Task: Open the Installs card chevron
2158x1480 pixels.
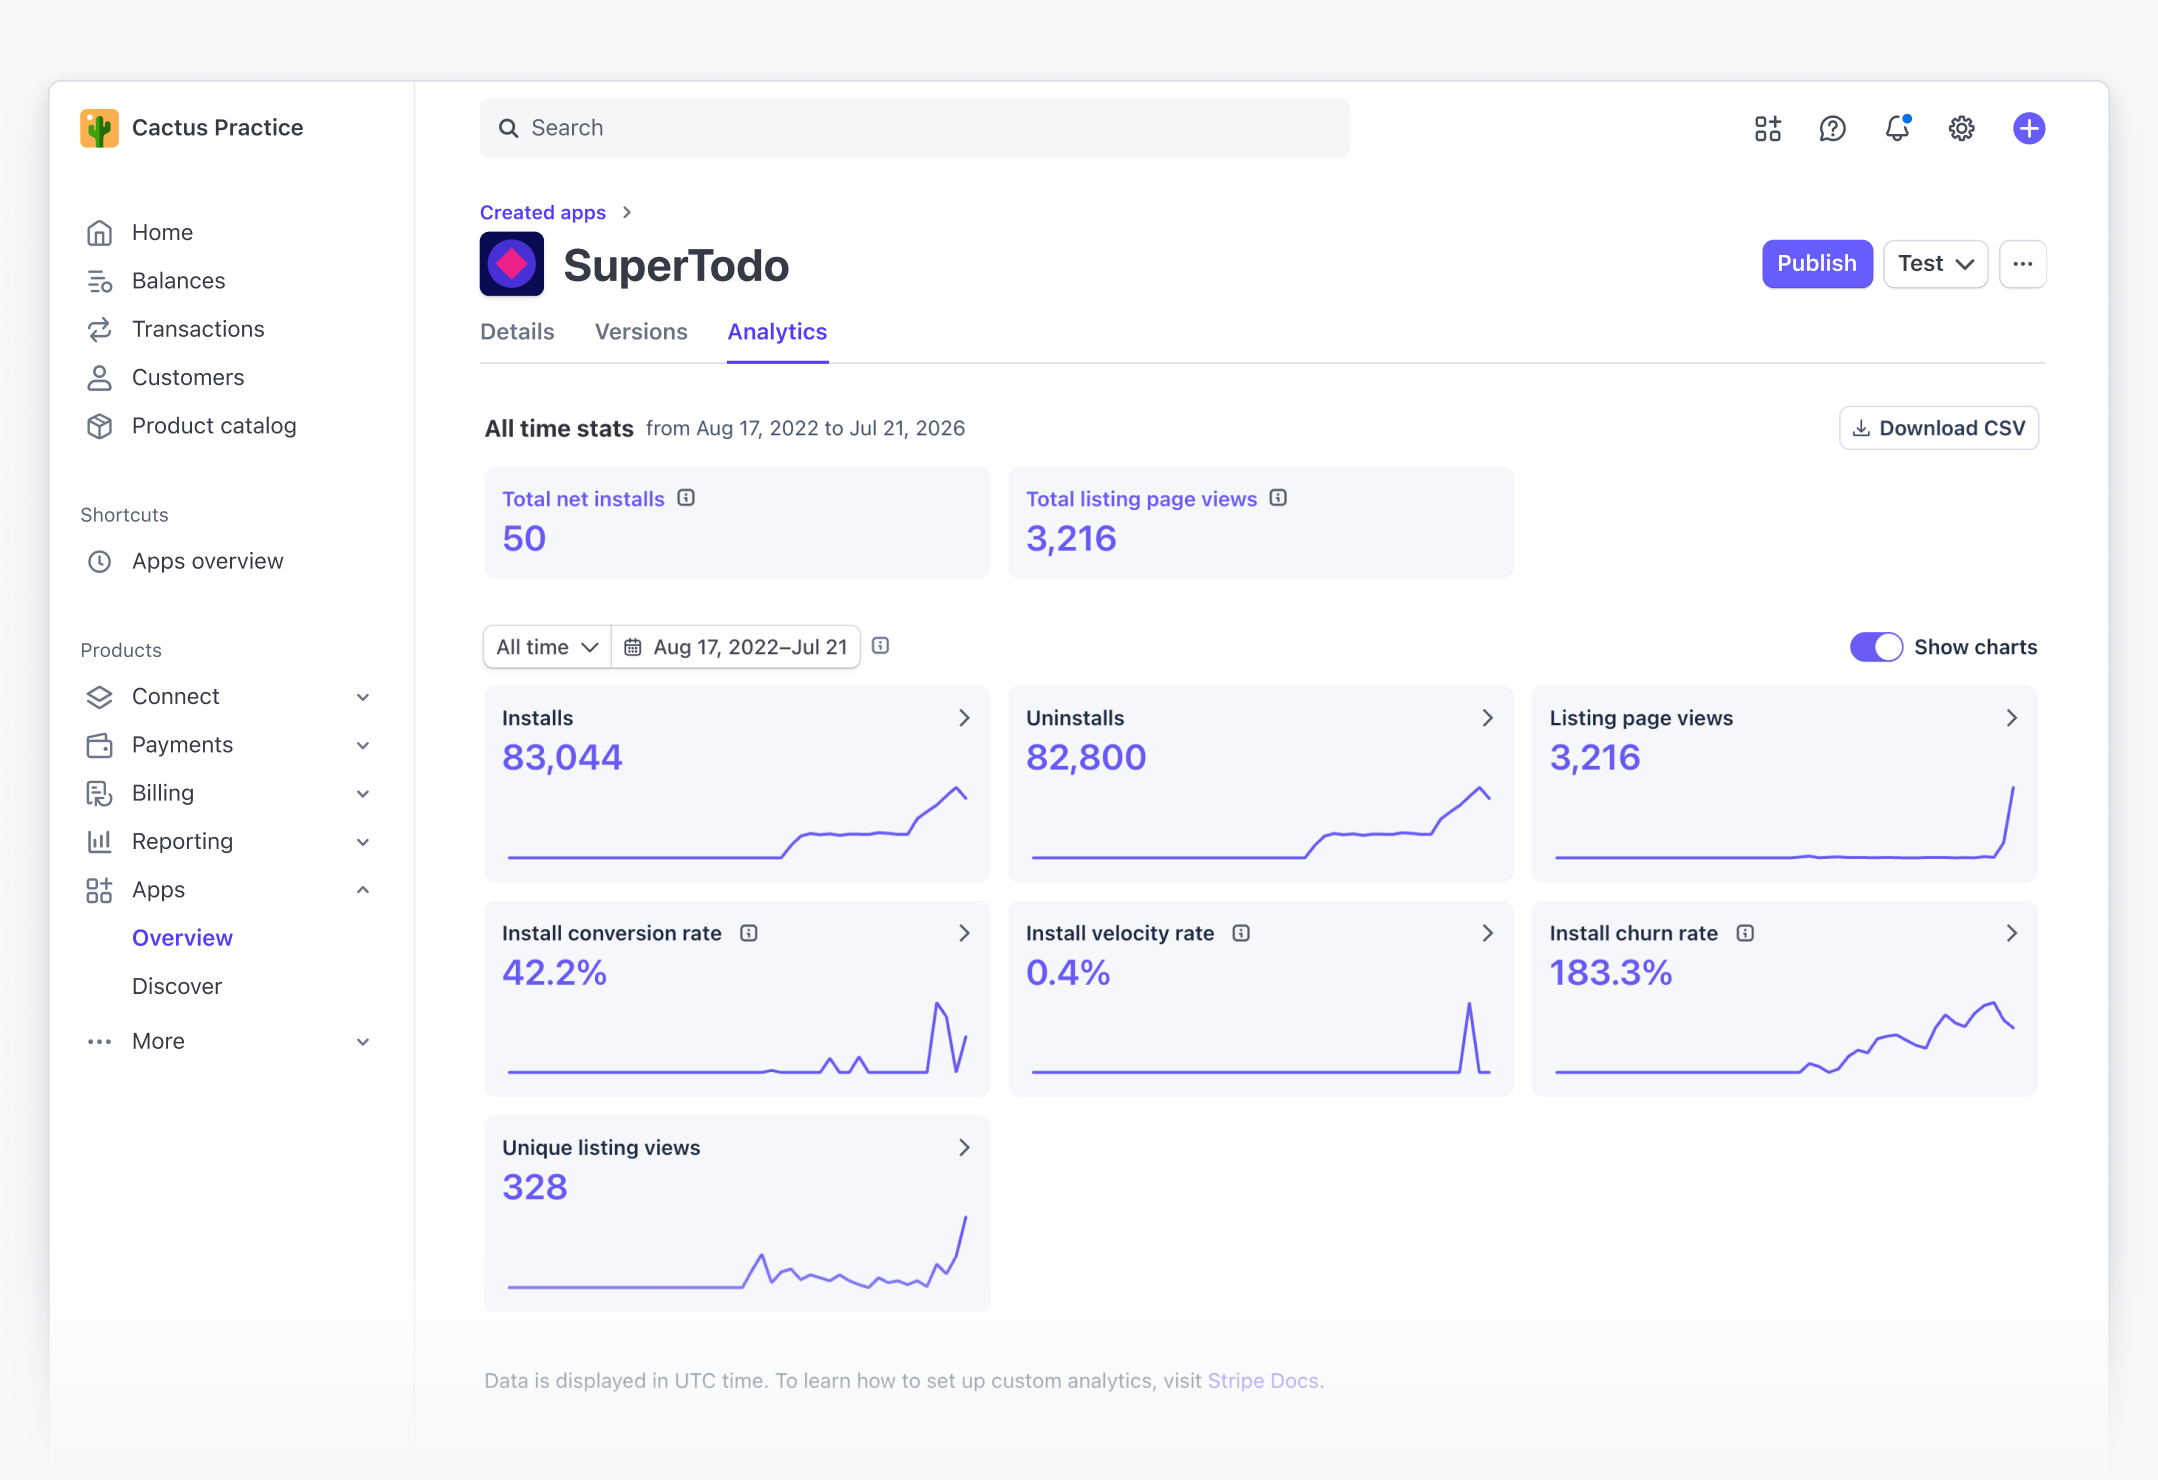Action: pos(964,718)
